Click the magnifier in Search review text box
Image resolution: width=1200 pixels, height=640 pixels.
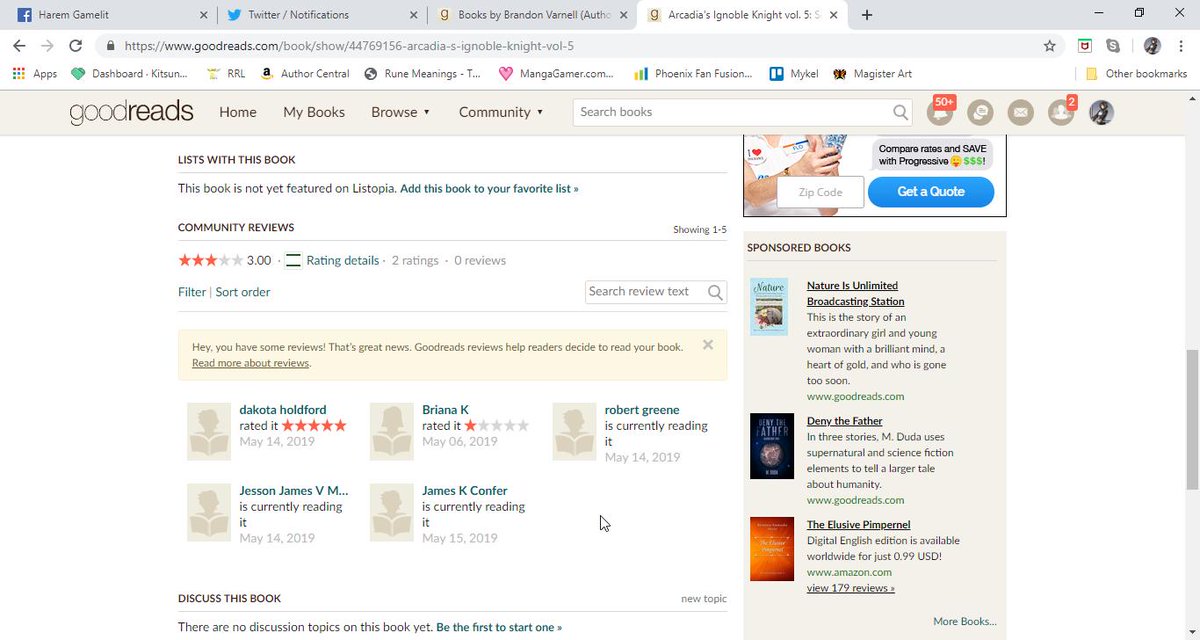715,292
